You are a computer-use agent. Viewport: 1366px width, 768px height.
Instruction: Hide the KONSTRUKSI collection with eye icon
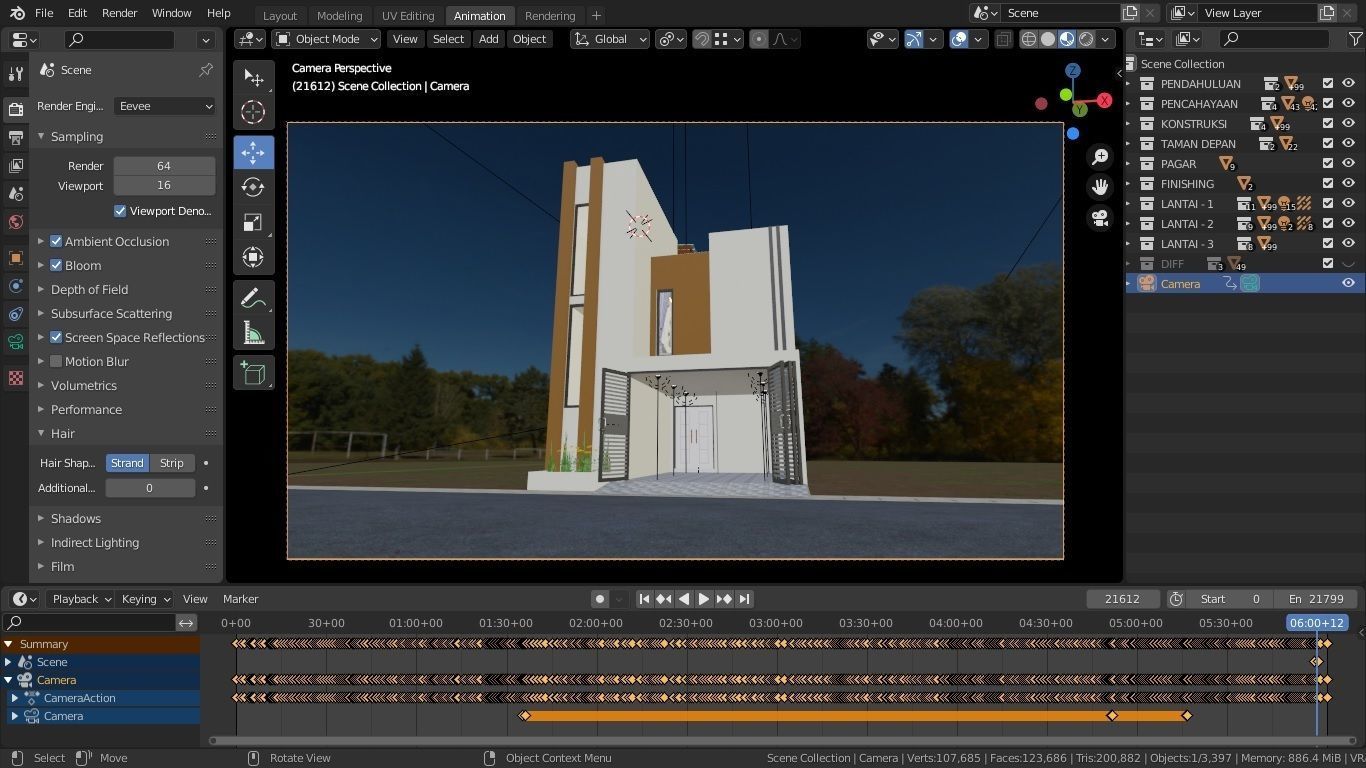click(x=1348, y=124)
